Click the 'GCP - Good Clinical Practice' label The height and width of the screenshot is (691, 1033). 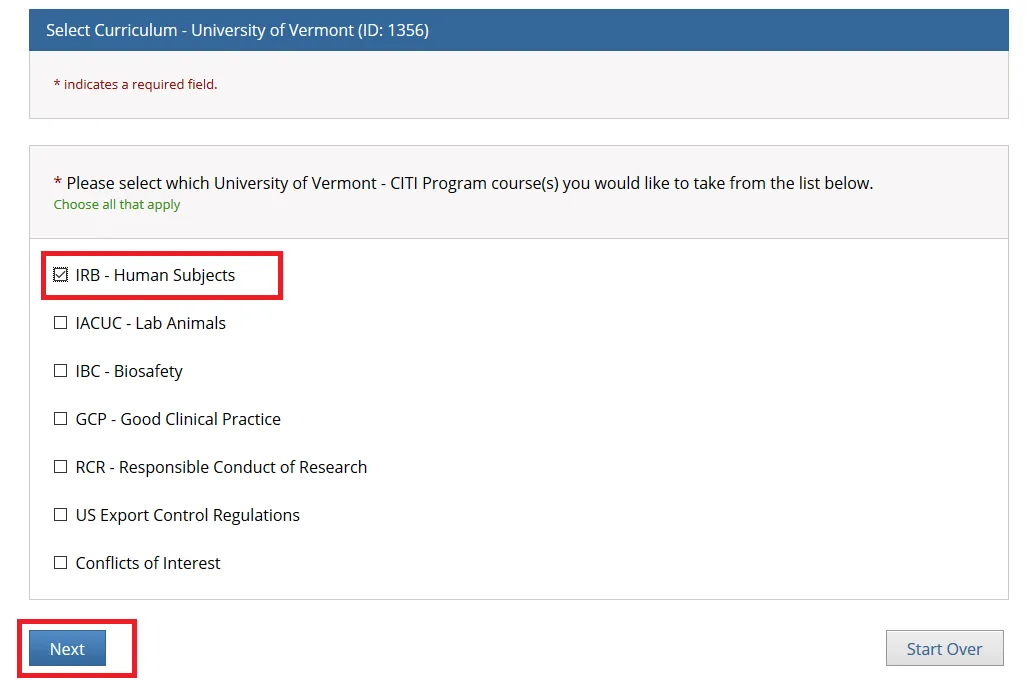pyautogui.click(x=178, y=419)
